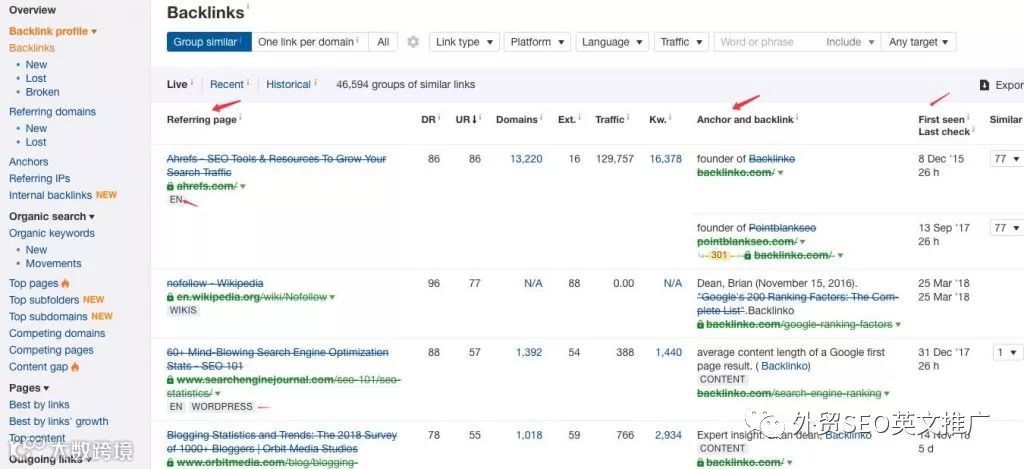Click the lock icon beside ahrefs.com
The height and width of the screenshot is (469, 1024).
coord(170,186)
